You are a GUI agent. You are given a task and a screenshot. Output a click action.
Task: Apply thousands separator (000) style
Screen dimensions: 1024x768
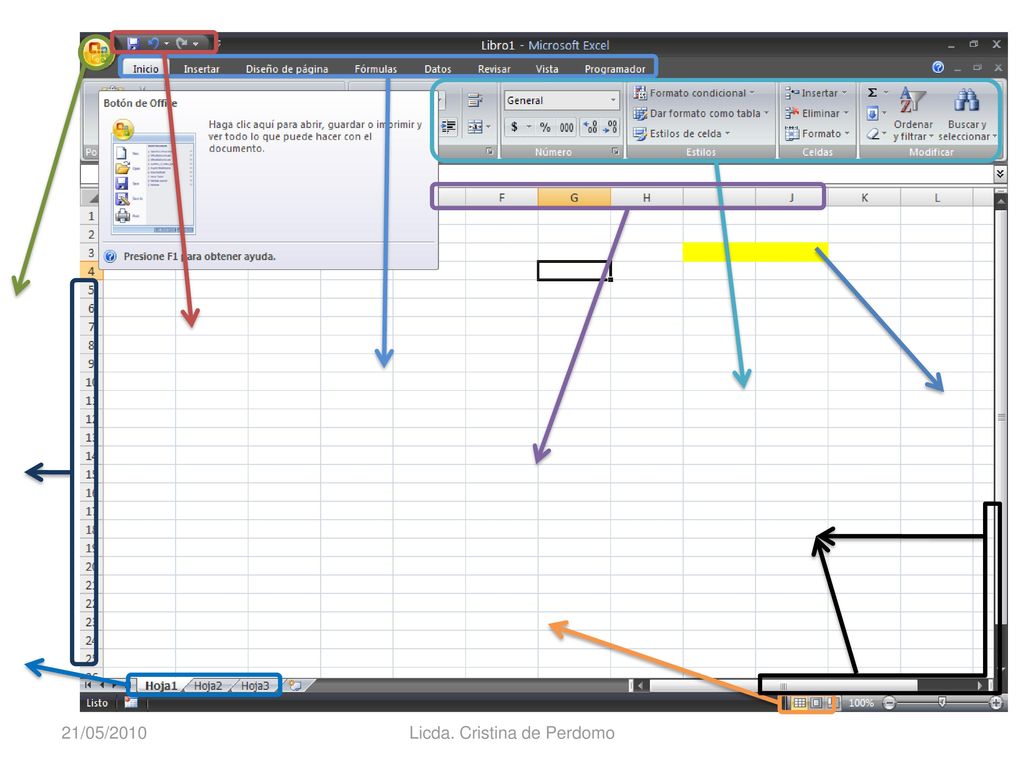[567, 127]
